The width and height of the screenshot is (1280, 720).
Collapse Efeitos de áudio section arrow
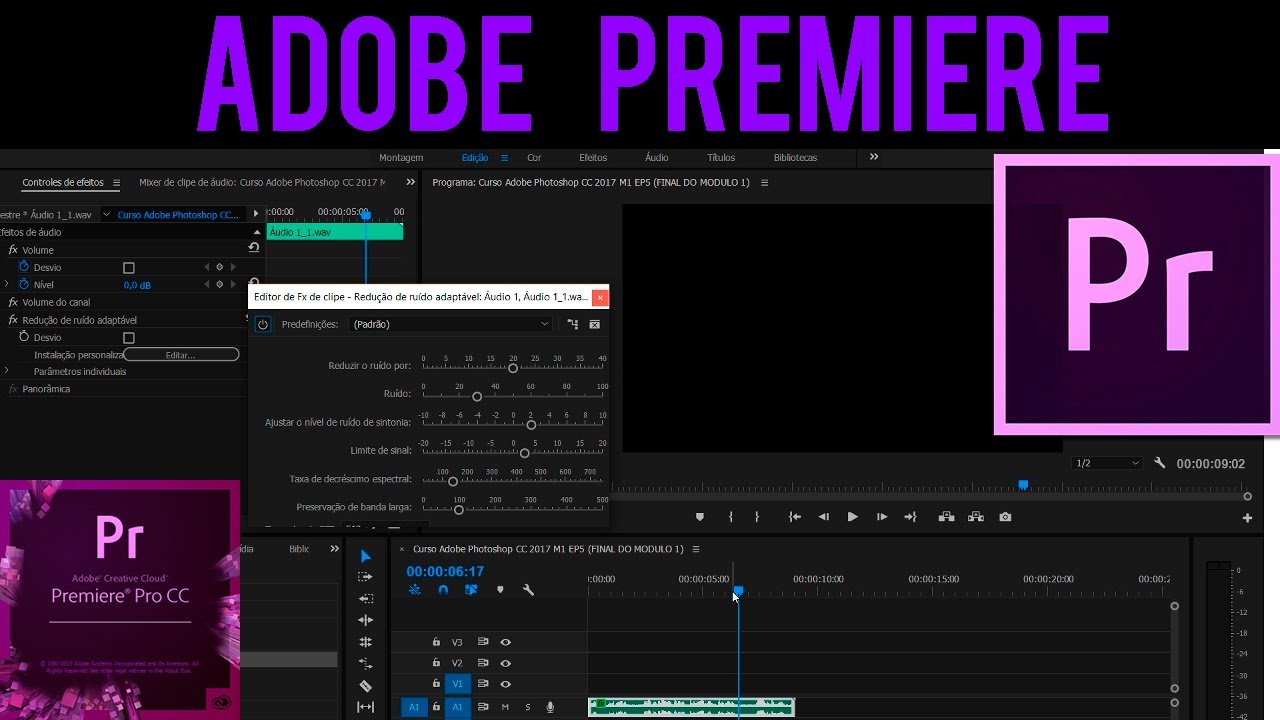pos(257,232)
